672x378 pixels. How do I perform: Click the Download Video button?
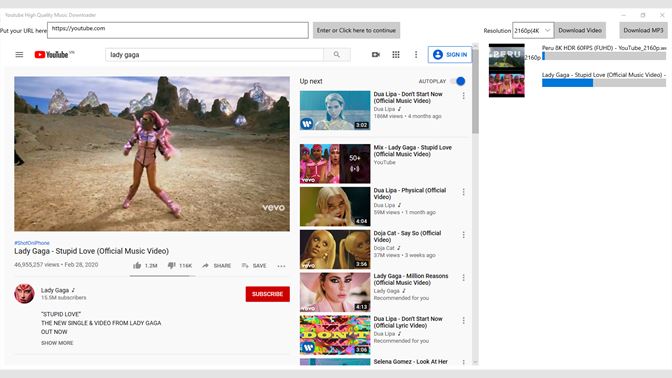(580, 30)
